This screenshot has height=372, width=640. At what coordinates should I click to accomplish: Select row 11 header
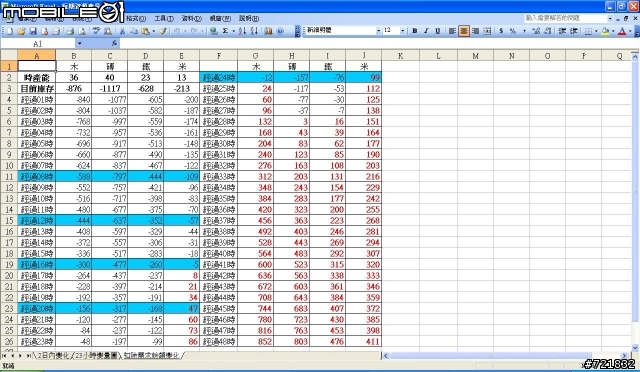point(9,176)
